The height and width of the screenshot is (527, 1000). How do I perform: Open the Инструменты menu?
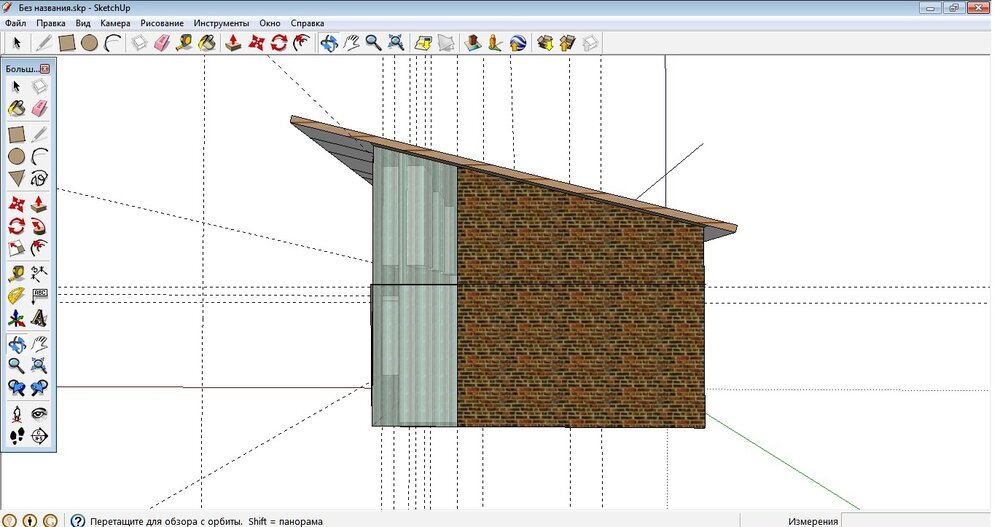221,22
